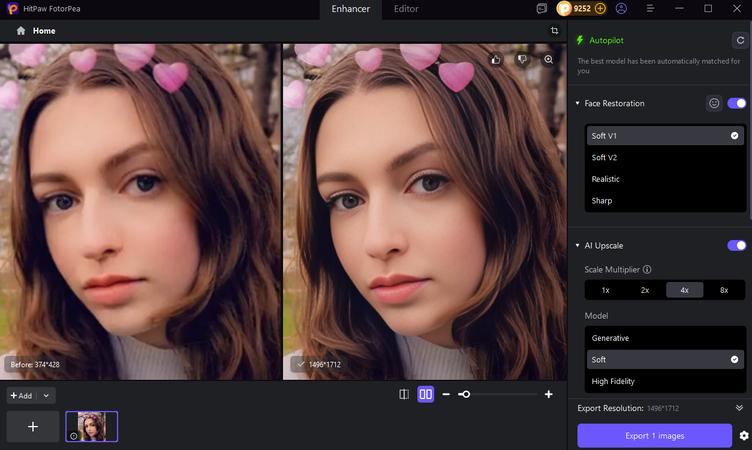This screenshot has width=752, height=450.
Task: Open the user account profile icon
Action: (621, 9)
